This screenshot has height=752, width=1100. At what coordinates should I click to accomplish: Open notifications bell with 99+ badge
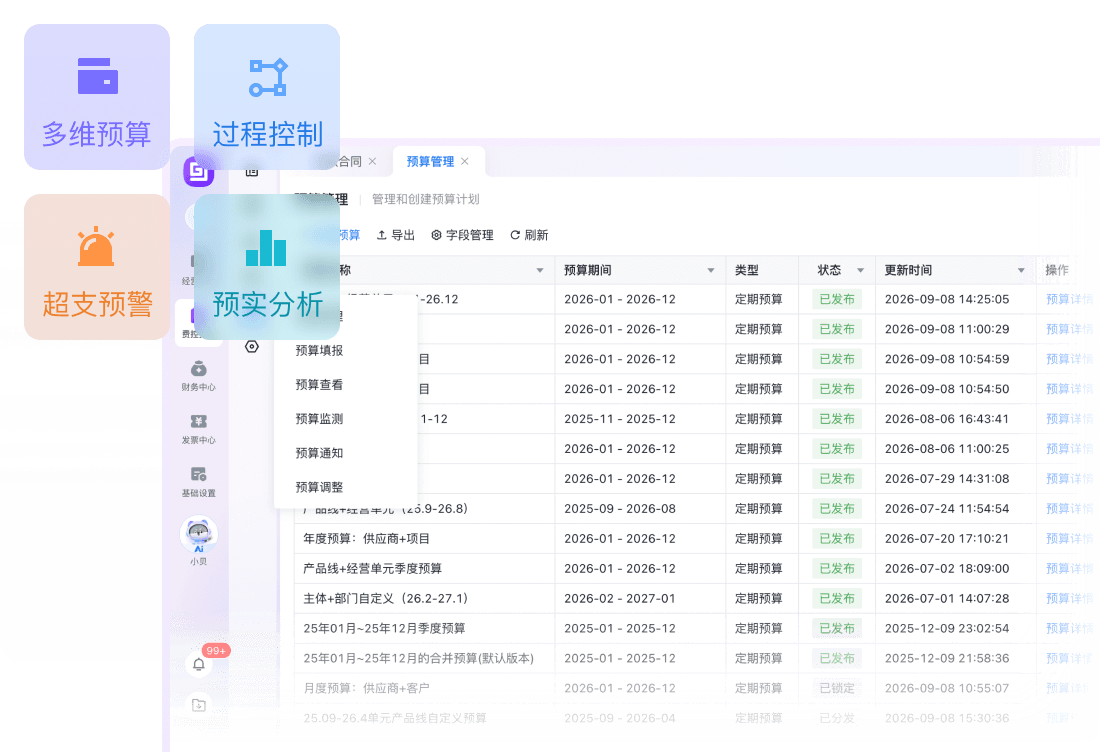199,664
